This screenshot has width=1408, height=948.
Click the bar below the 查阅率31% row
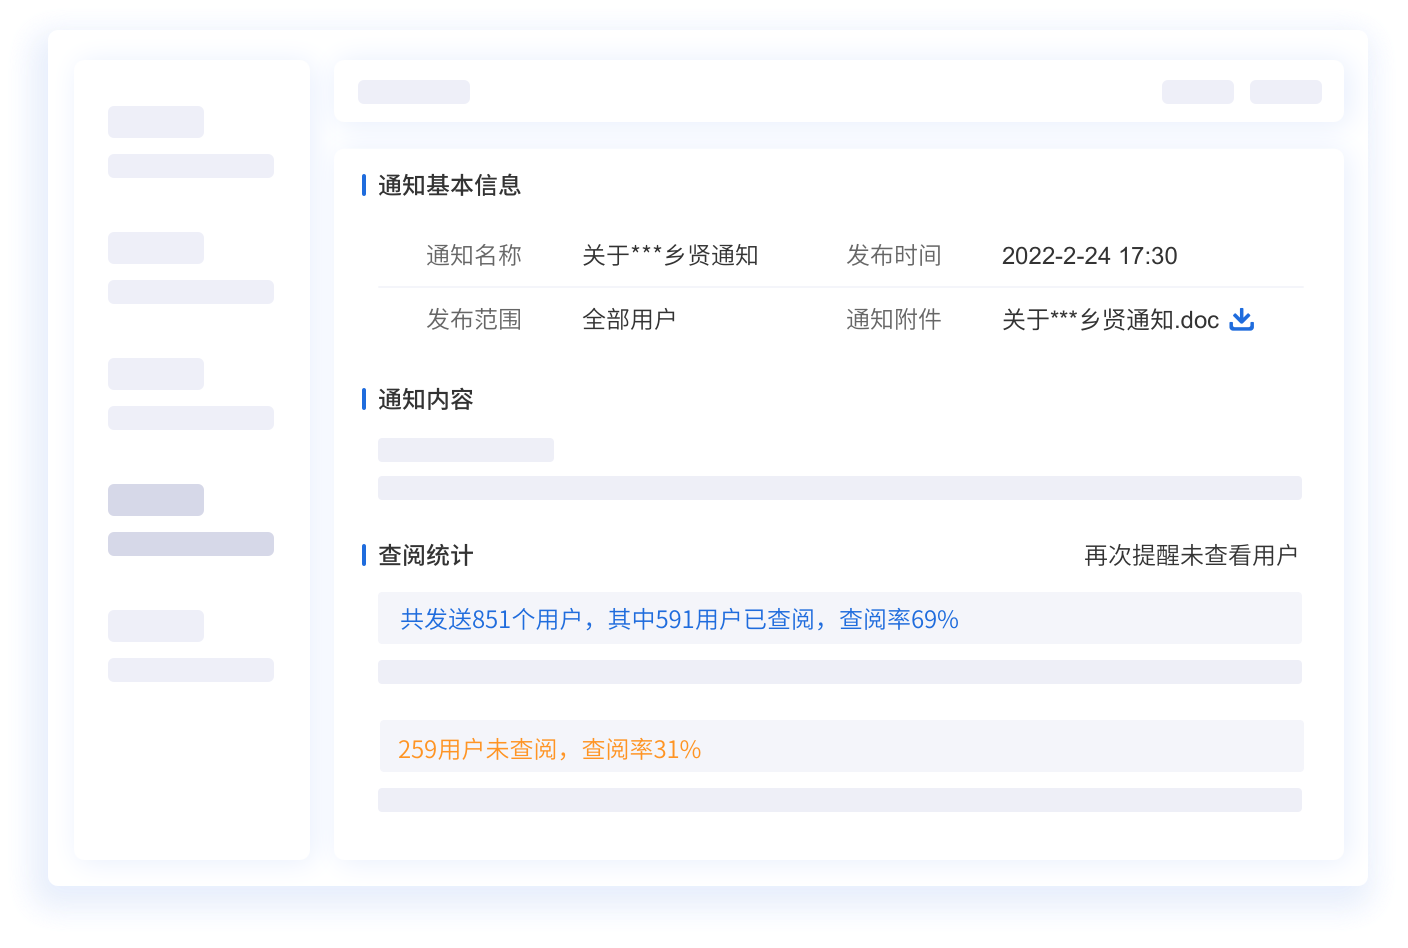click(839, 800)
